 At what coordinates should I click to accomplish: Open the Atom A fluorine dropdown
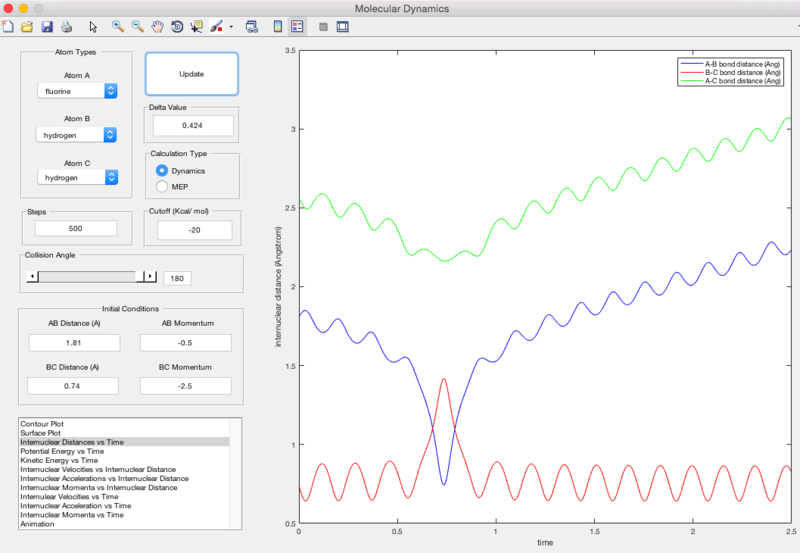[x=78, y=91]
